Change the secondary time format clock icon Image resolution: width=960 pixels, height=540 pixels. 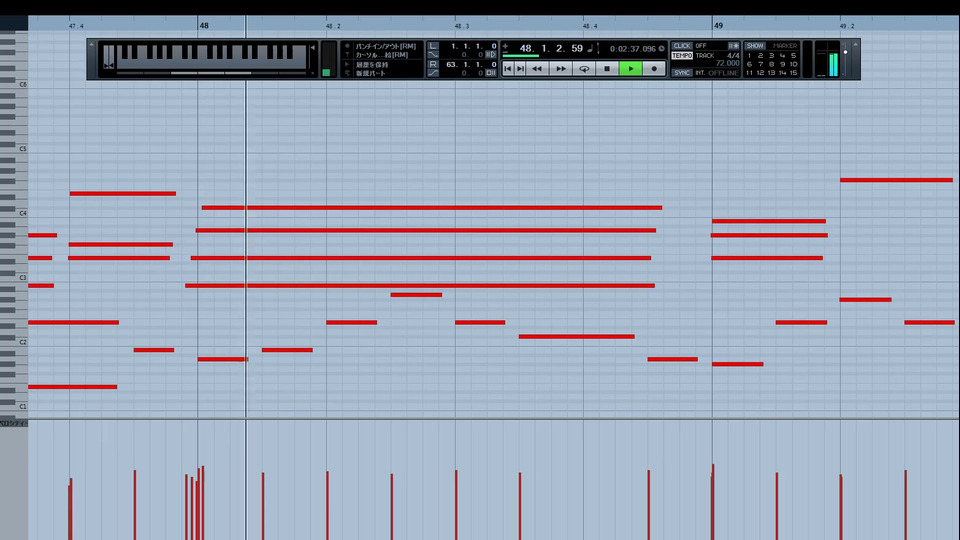[661, 49]
